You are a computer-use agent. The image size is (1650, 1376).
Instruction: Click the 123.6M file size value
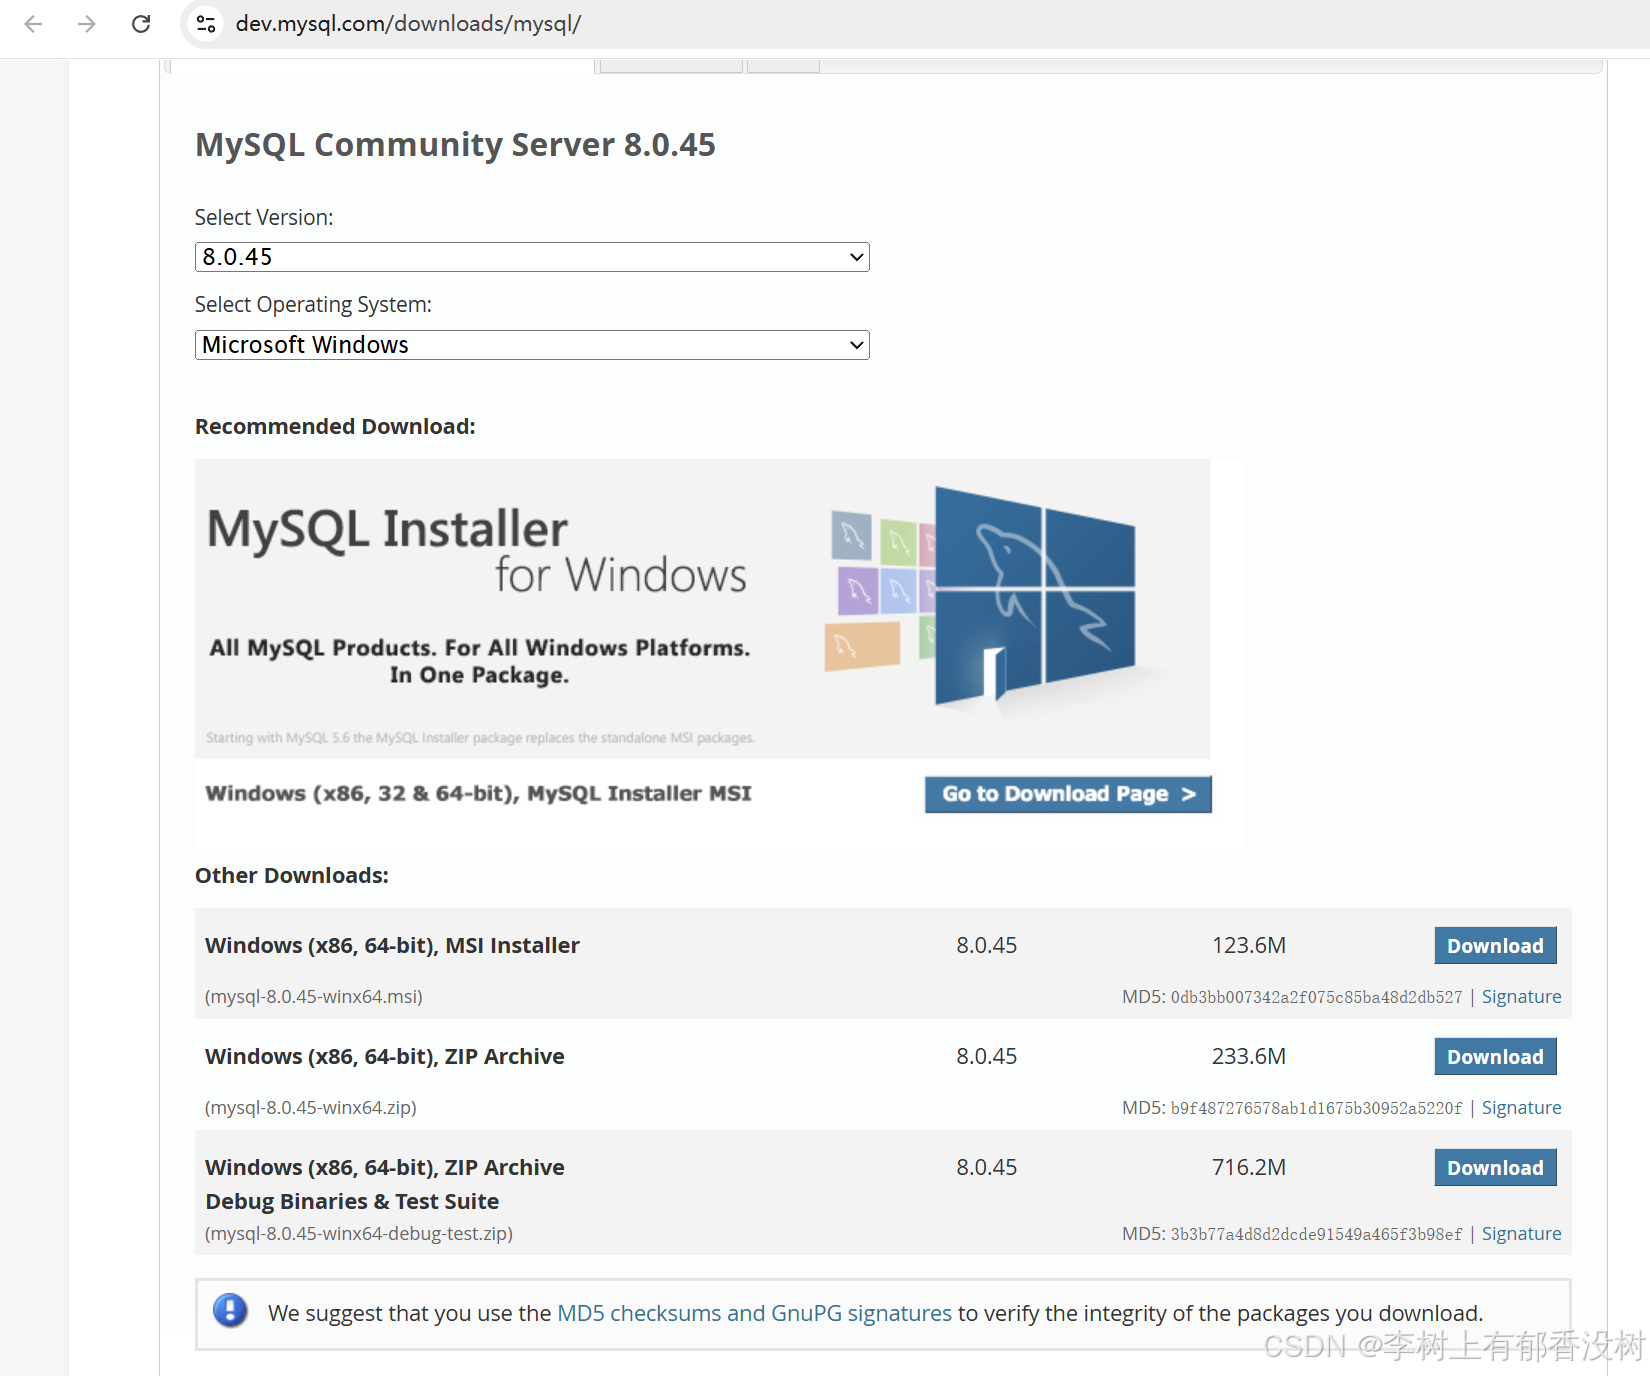tap(1249, 946)
